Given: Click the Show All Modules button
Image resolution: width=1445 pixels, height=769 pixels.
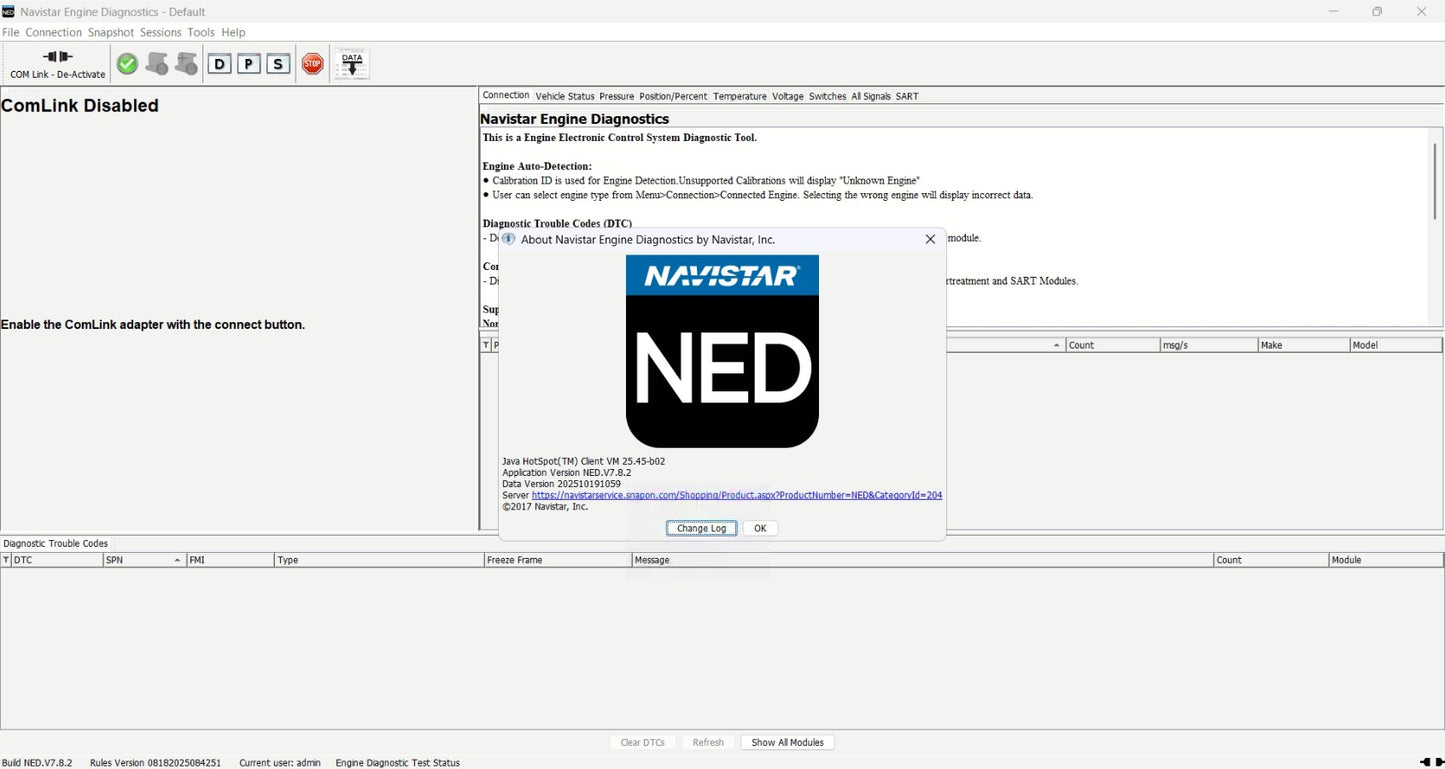Looking at the screenshot, I should click(x=788, y=742).
